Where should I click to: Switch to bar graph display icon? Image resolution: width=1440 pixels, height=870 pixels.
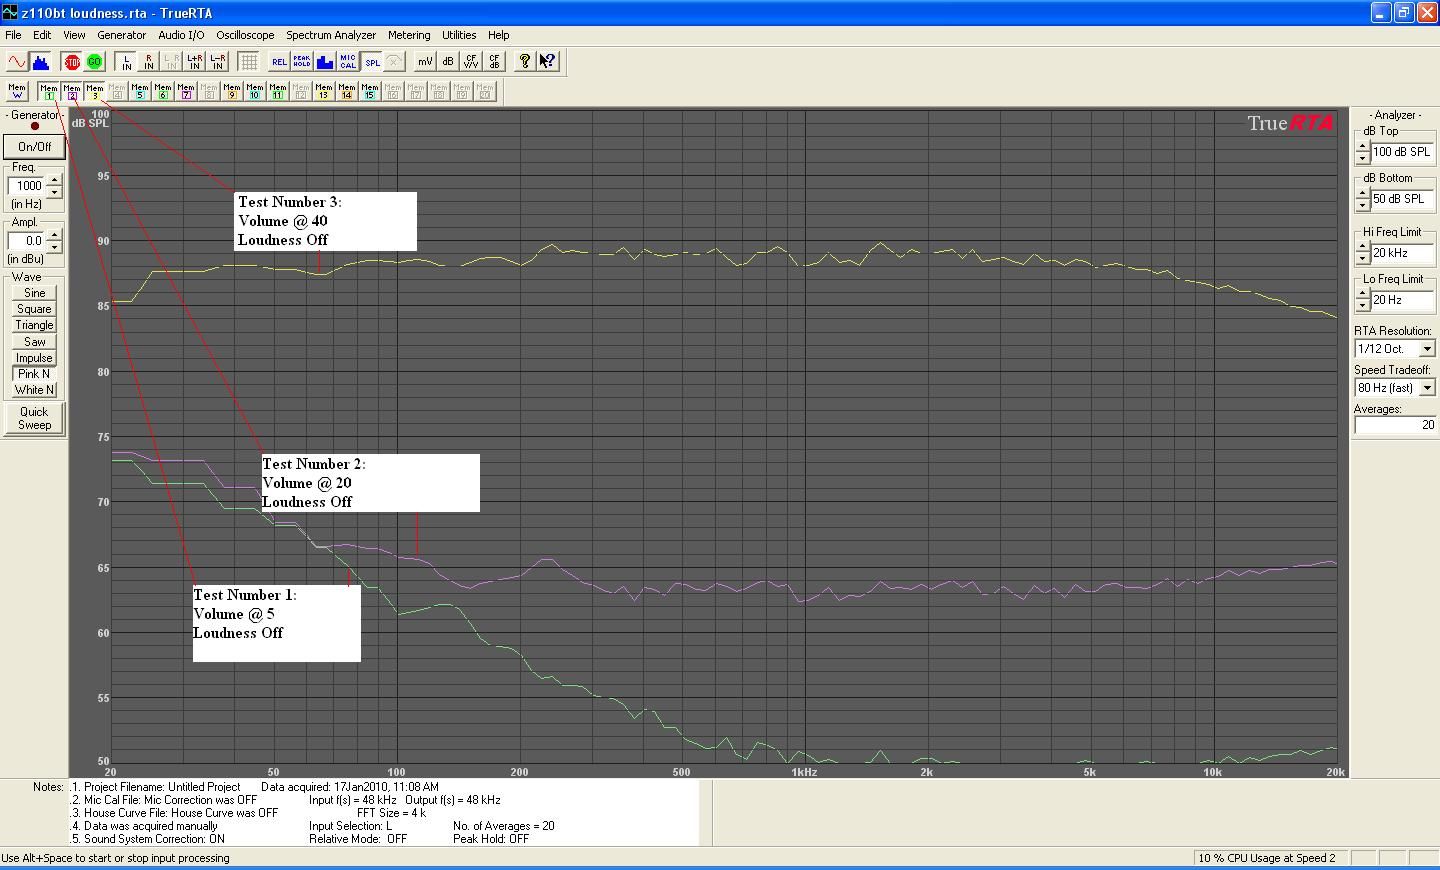325,62
